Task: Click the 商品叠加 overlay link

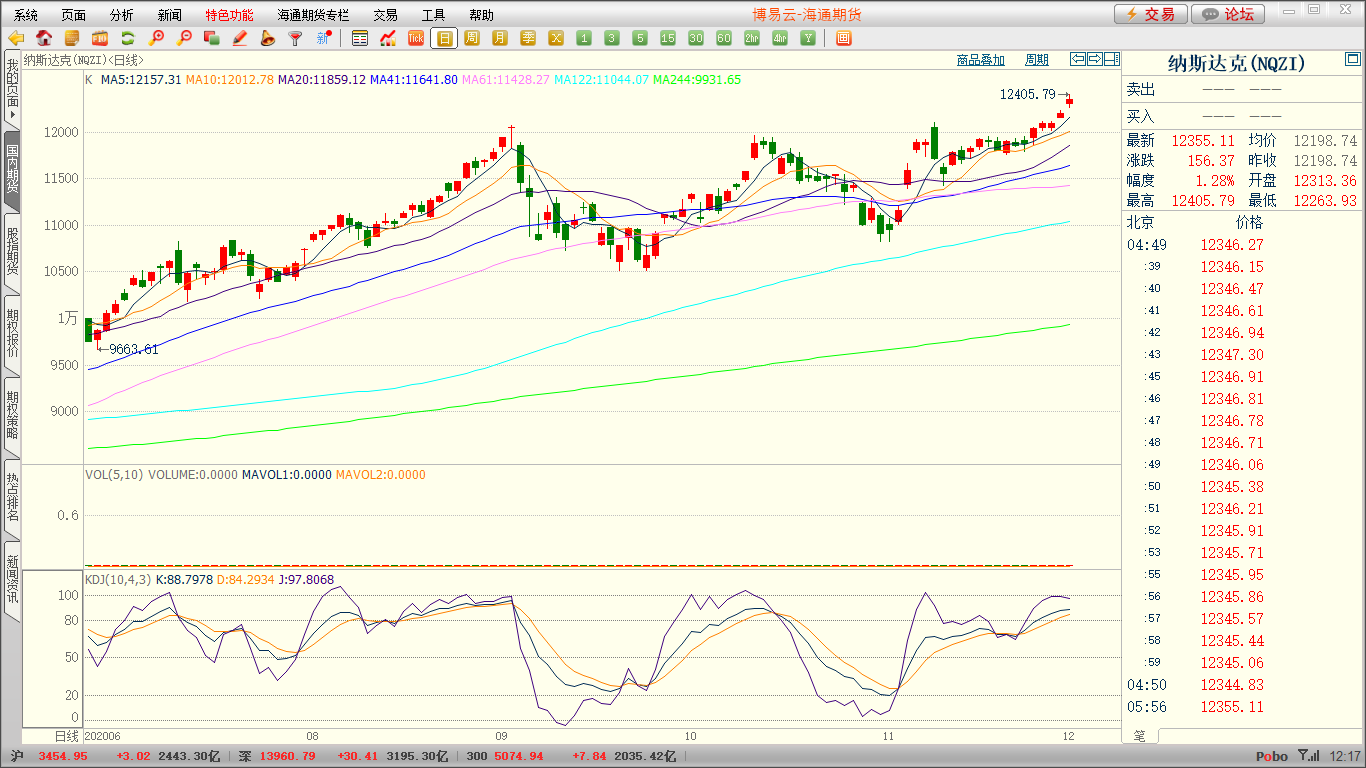Action: [981, 60]
